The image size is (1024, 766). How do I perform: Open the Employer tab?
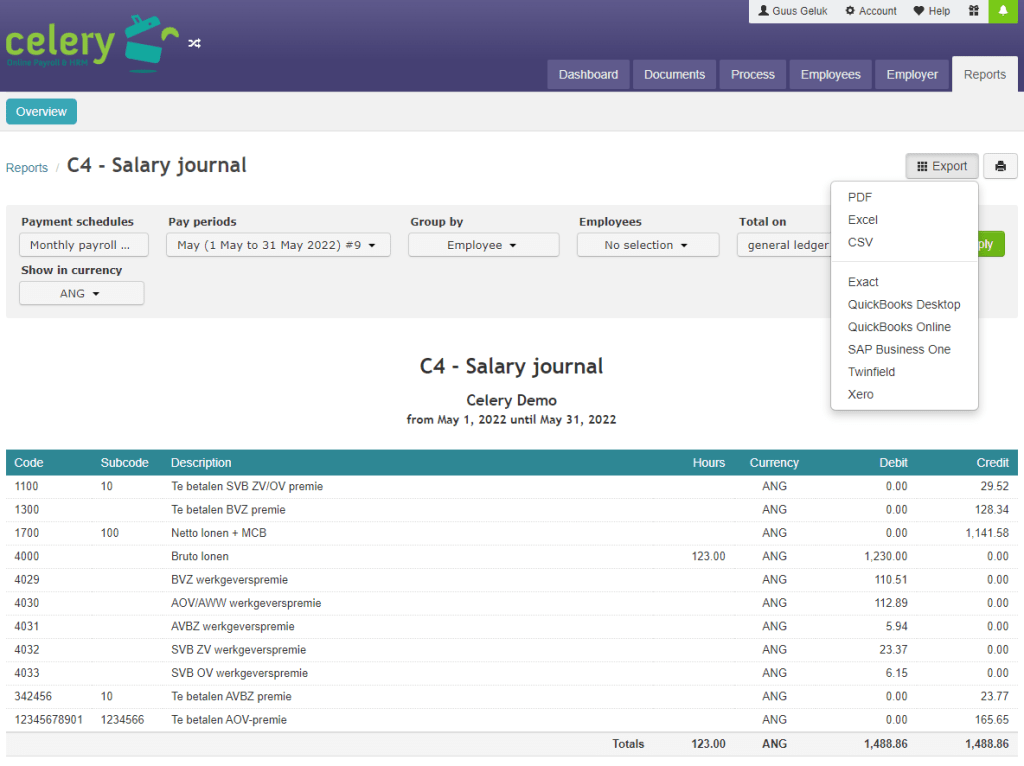(912, 74)
